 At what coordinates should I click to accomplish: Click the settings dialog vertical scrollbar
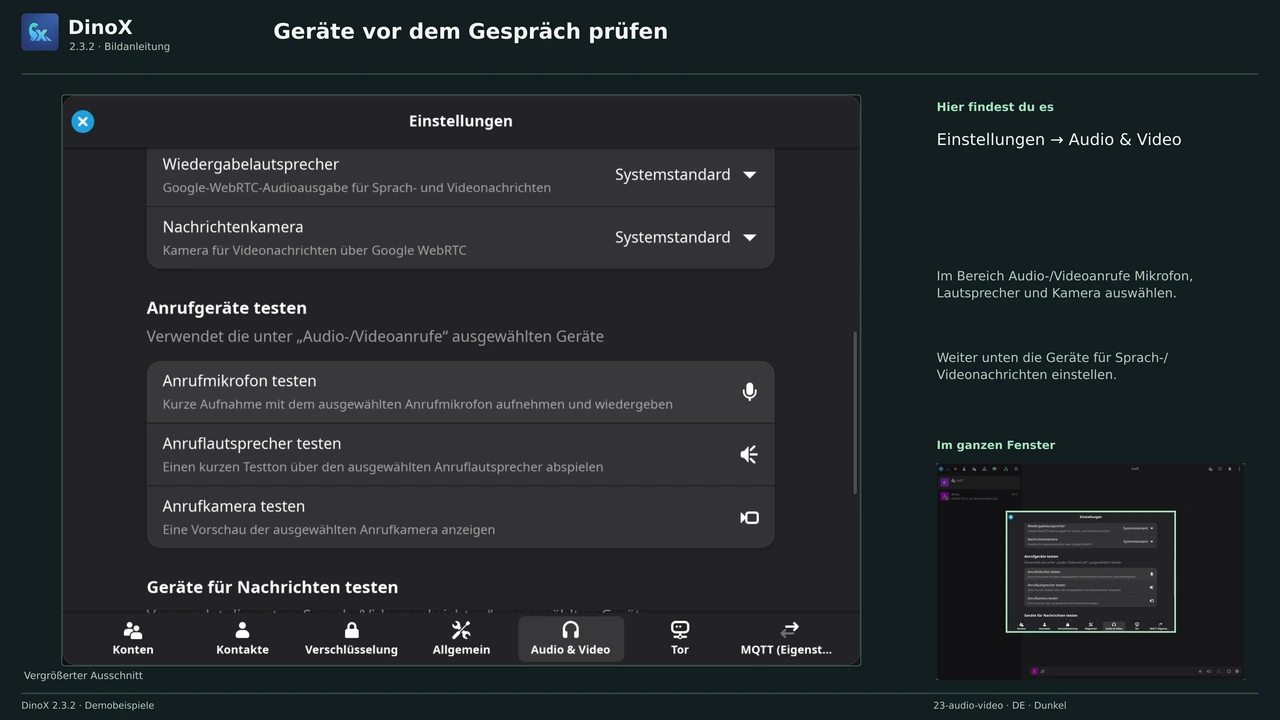tap(854, 412)
